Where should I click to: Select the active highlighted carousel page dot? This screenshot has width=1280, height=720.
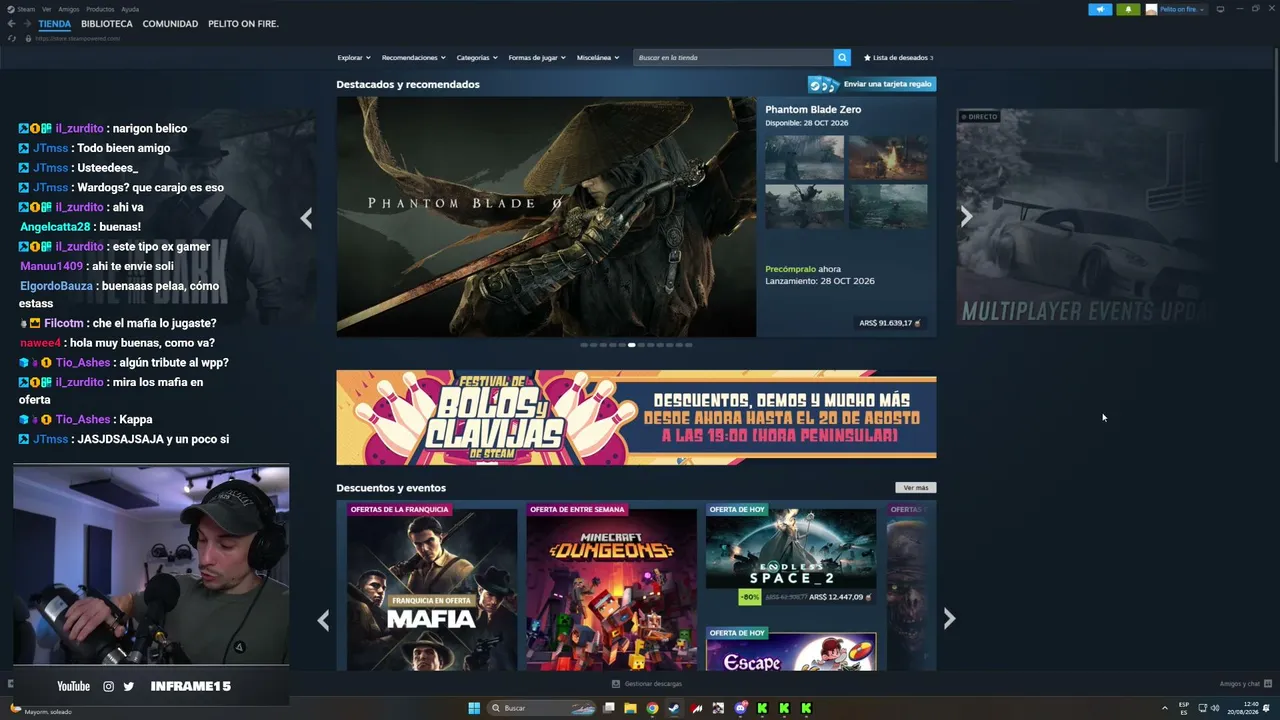click(631, 345)
